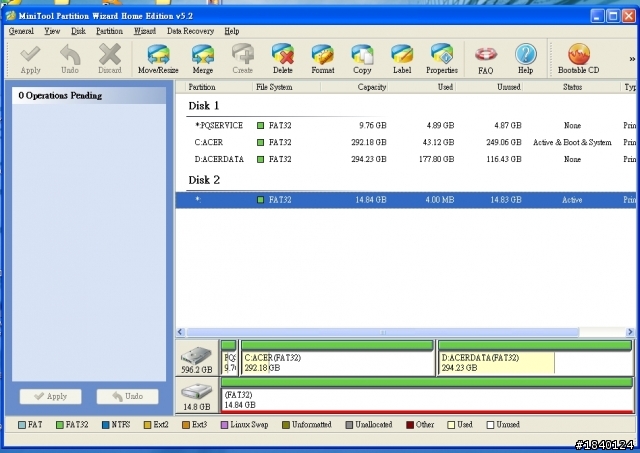
Task: Select the D:ACERDATA partition row
Action: (406, 159)
